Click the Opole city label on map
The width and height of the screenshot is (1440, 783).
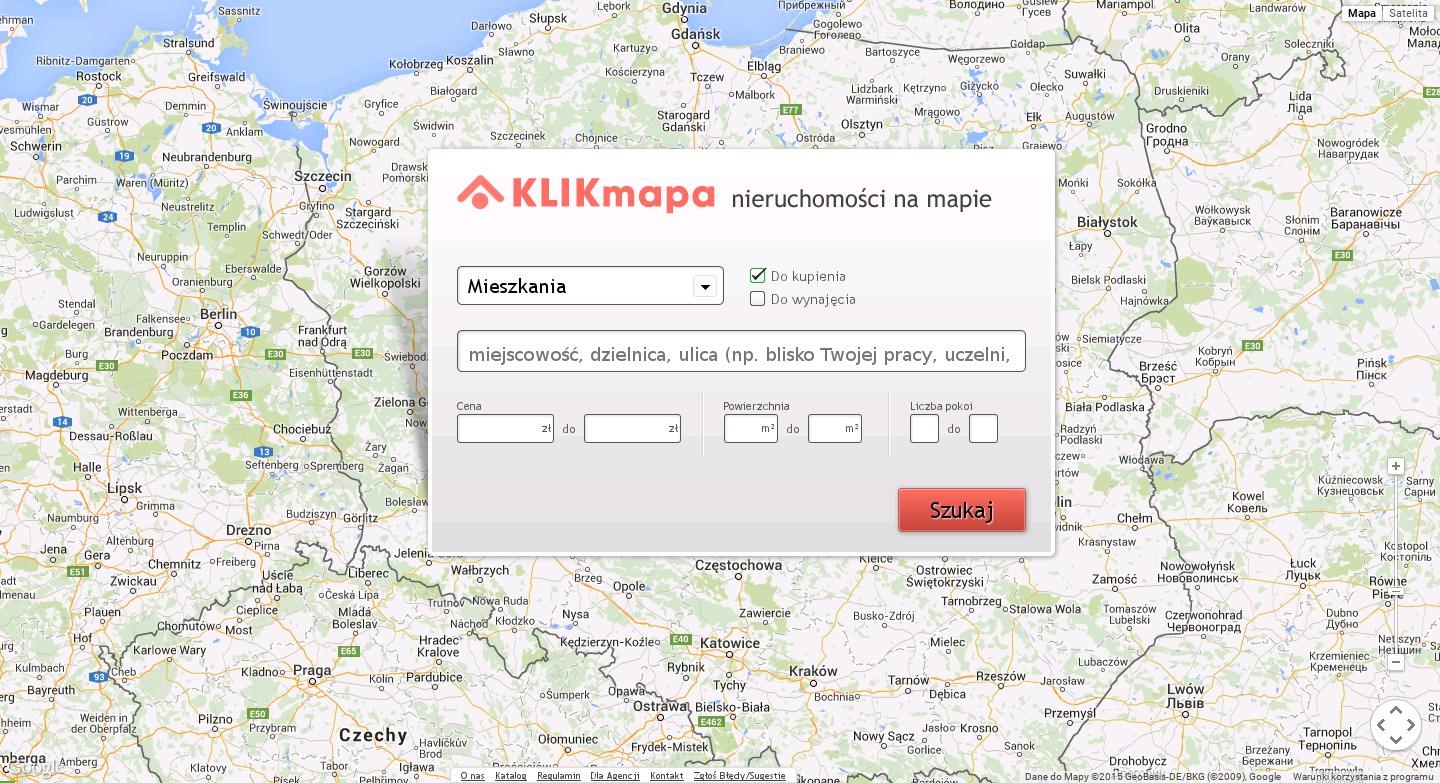pyautogui.click(x=629, y=586)
